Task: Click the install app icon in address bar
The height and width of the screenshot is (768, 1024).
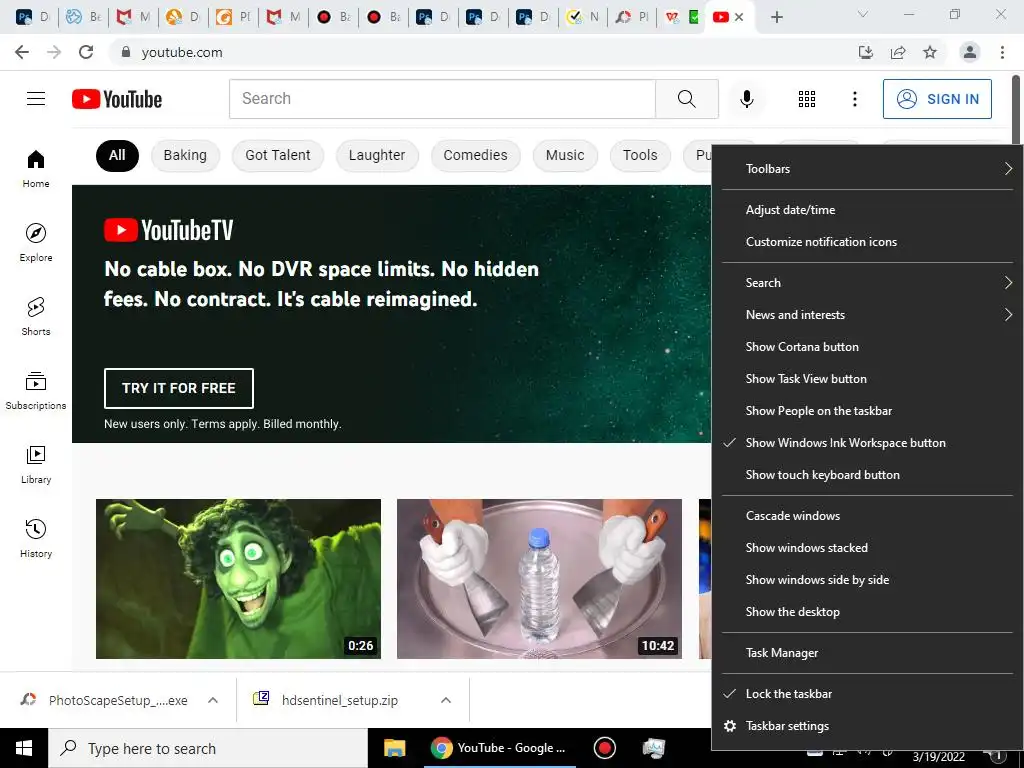Action: 866,52
